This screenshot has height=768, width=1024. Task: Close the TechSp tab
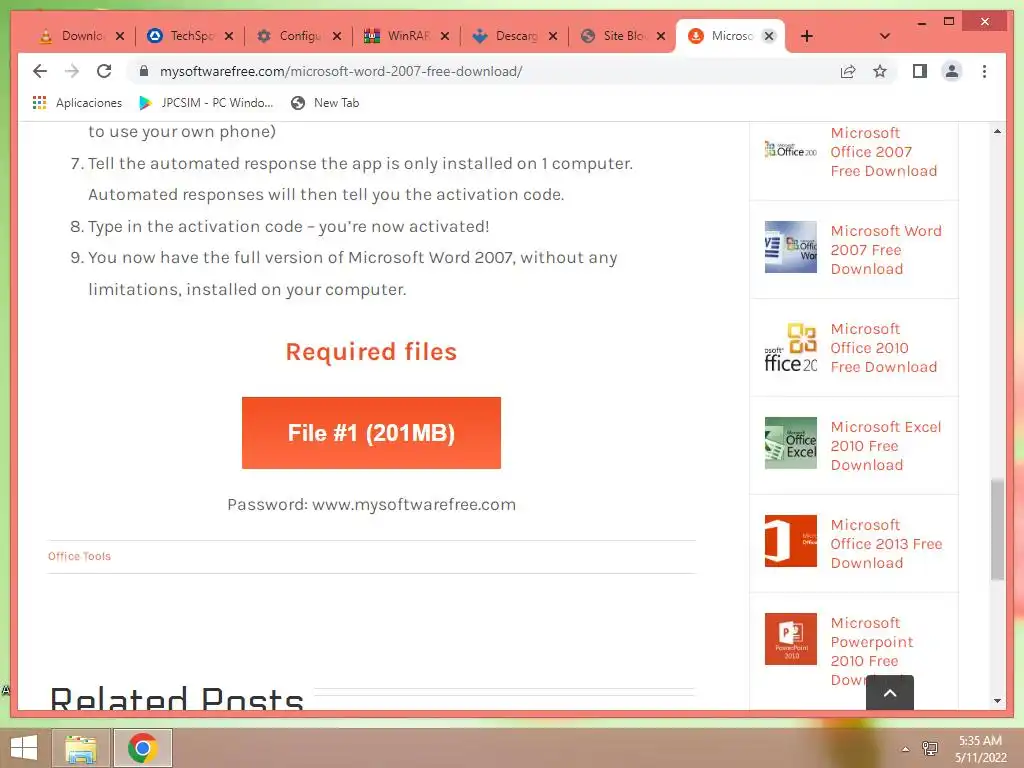tap(229, 36)
